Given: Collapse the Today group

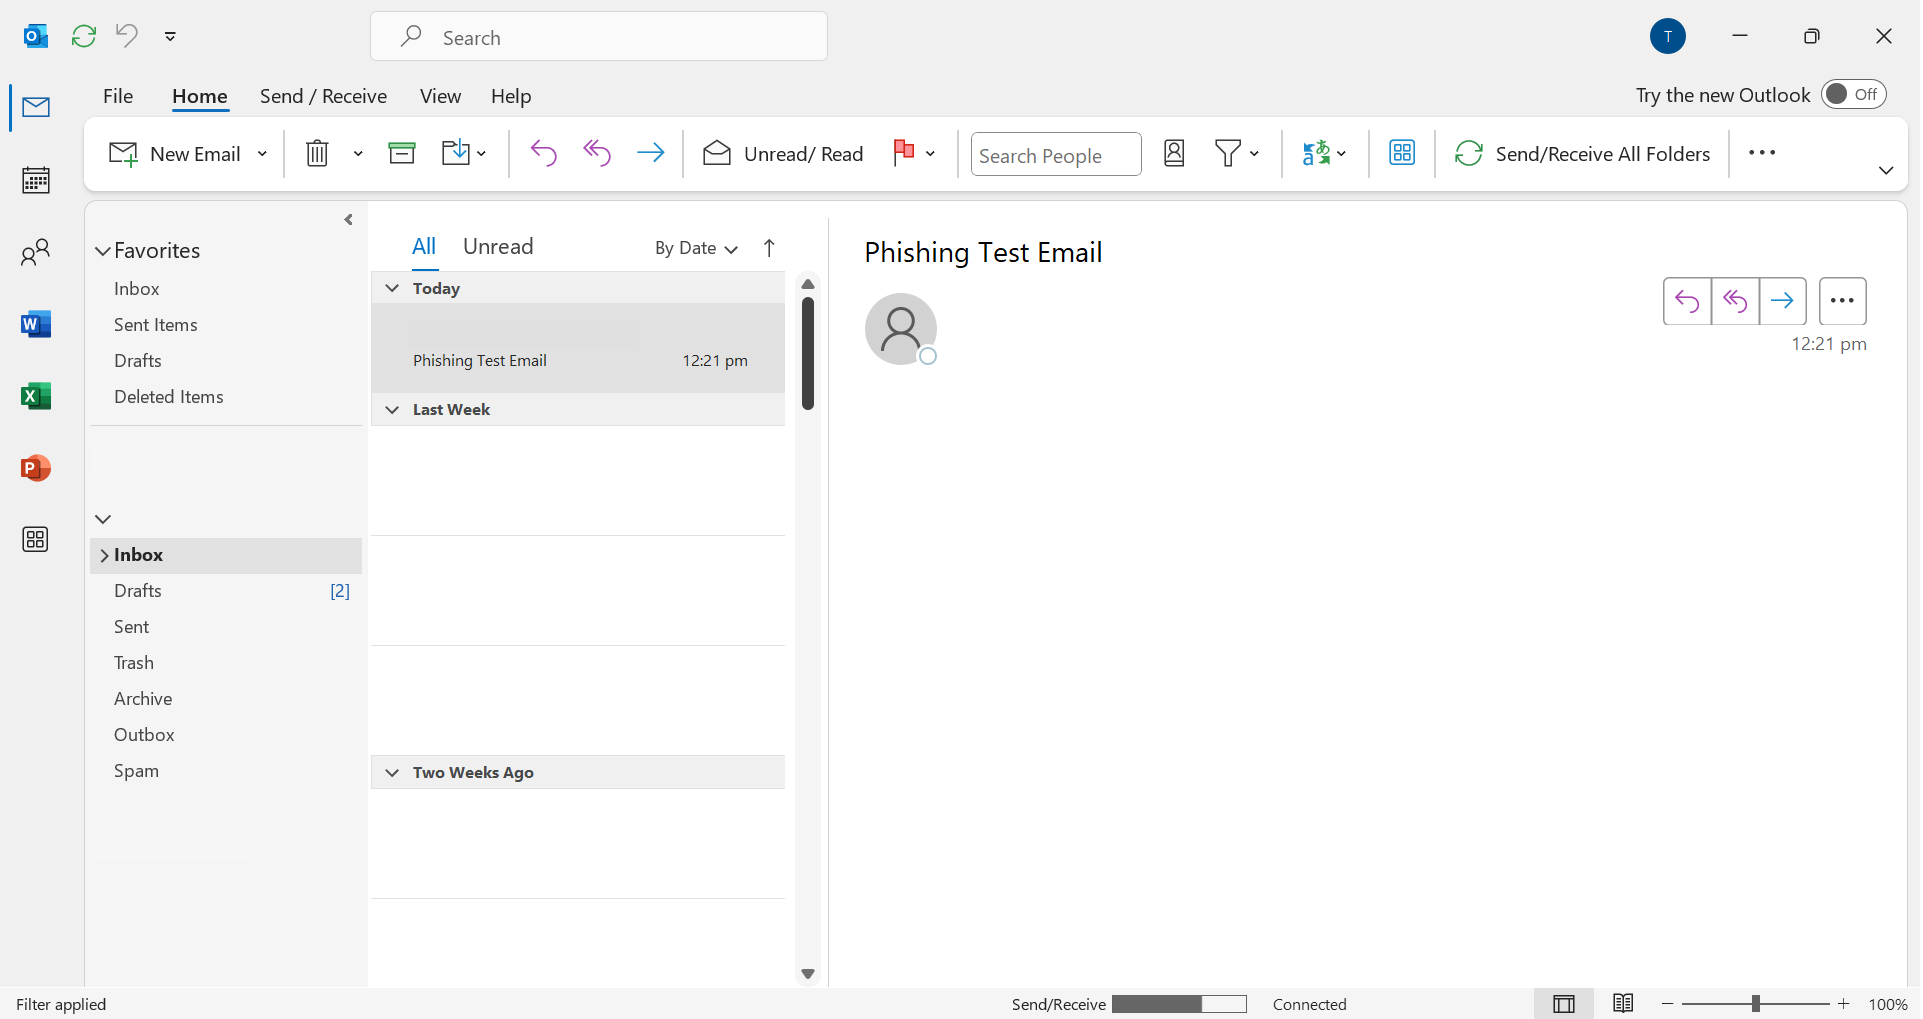Looking at the screenshot, I should (x=392, y=288).
